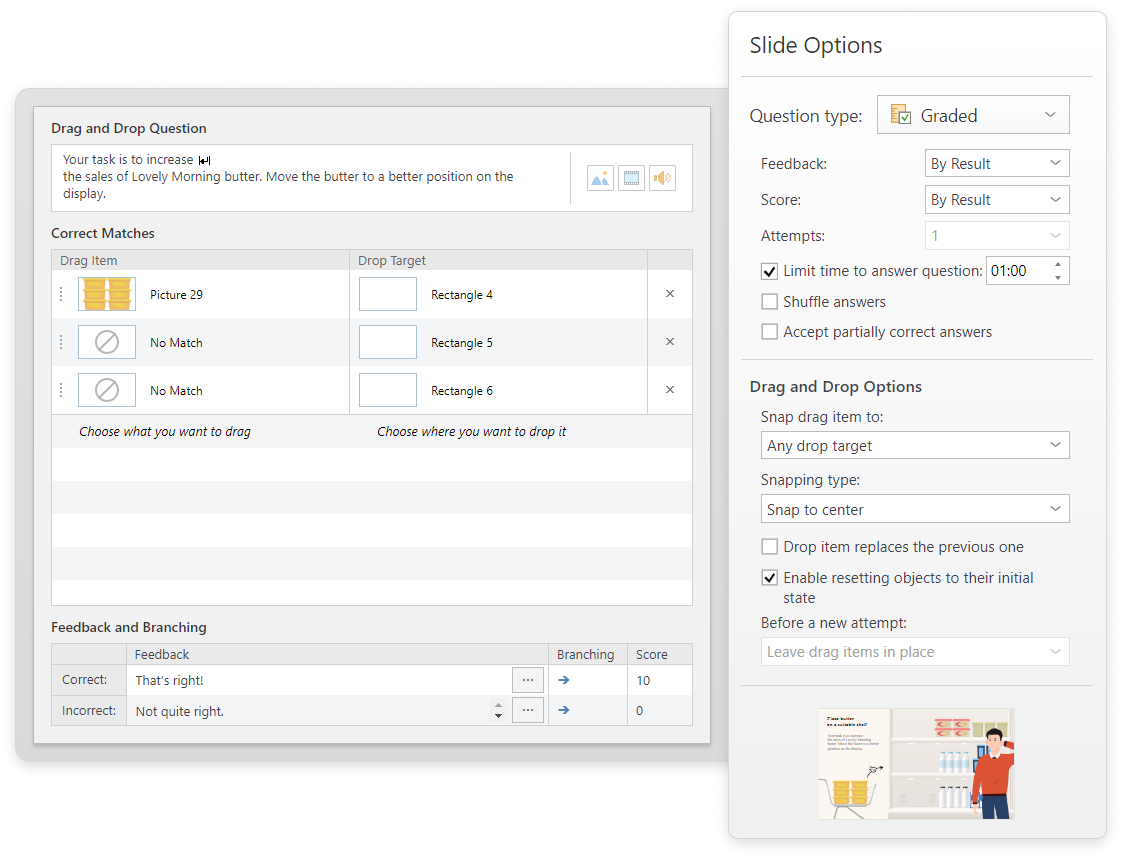Viewport: 1122px width, 858px height.
Task: Expand the Feedback By Result dropdown
Action: point(996,164)
